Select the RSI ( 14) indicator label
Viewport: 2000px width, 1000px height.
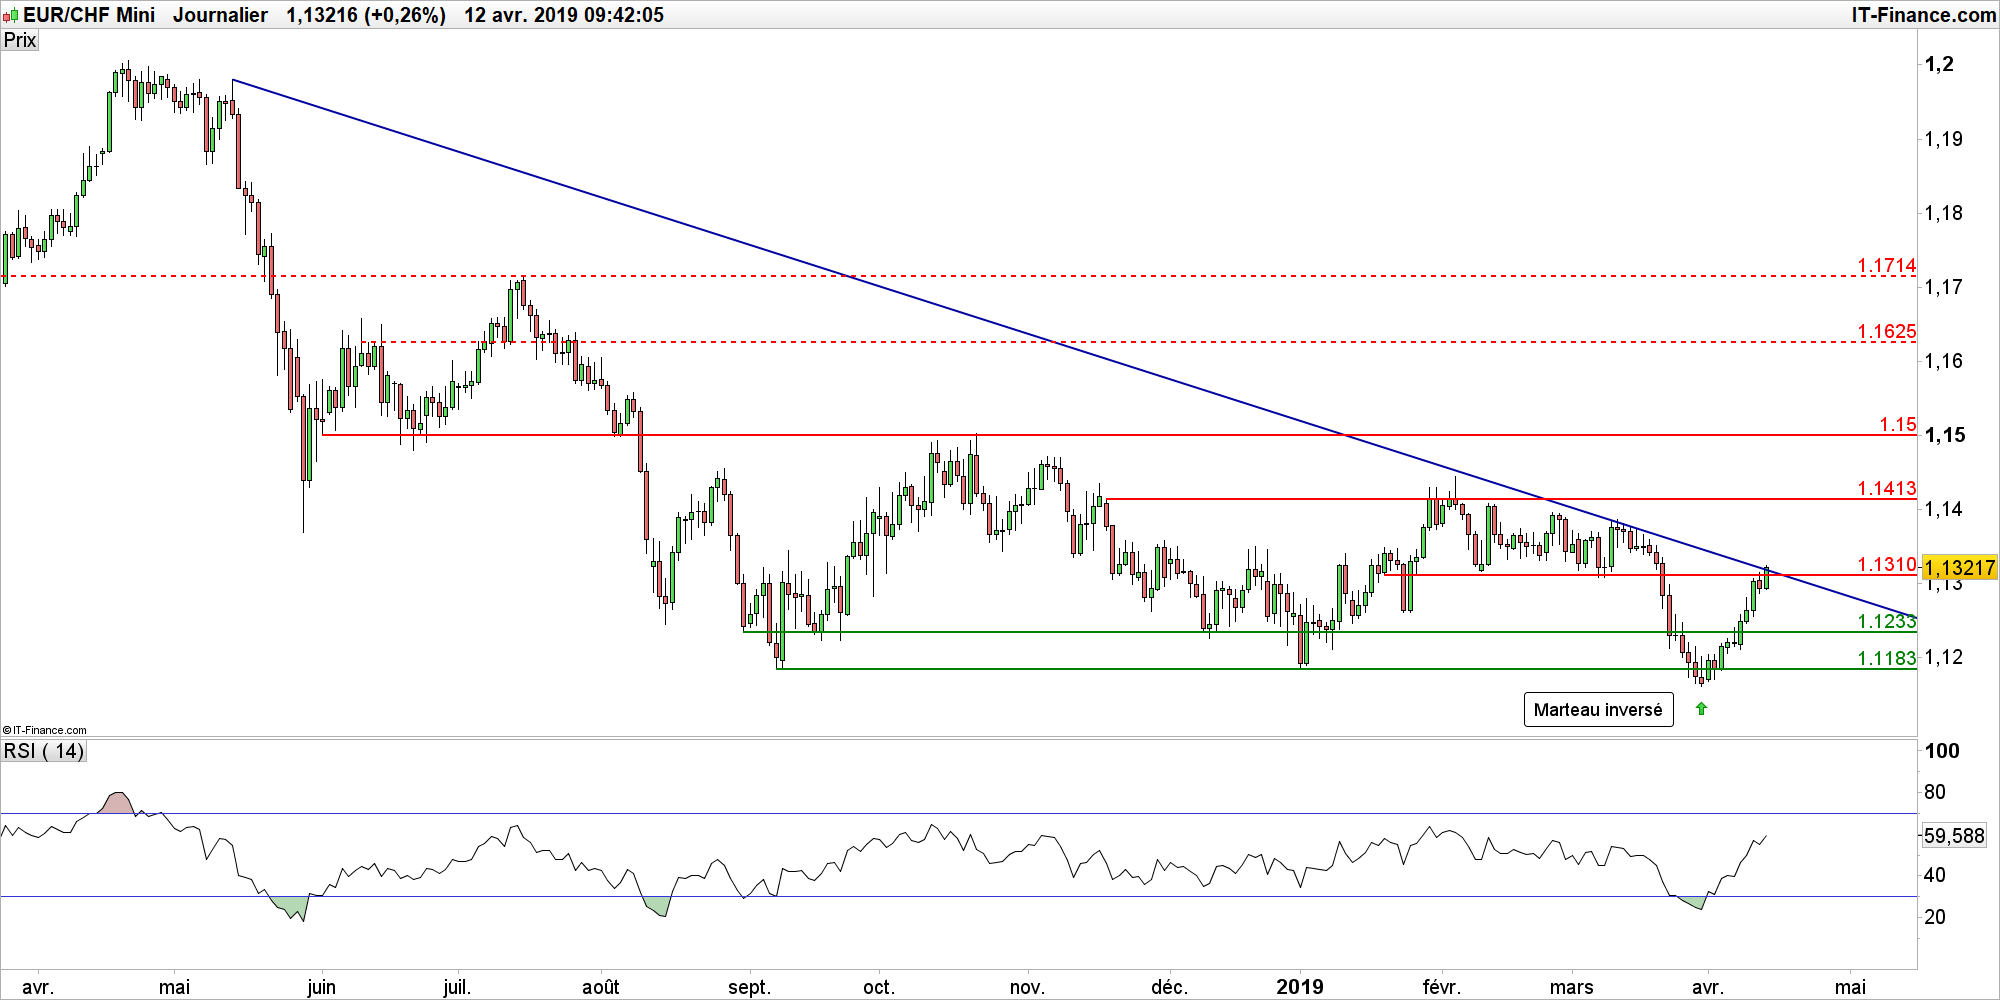pos(44,751)
